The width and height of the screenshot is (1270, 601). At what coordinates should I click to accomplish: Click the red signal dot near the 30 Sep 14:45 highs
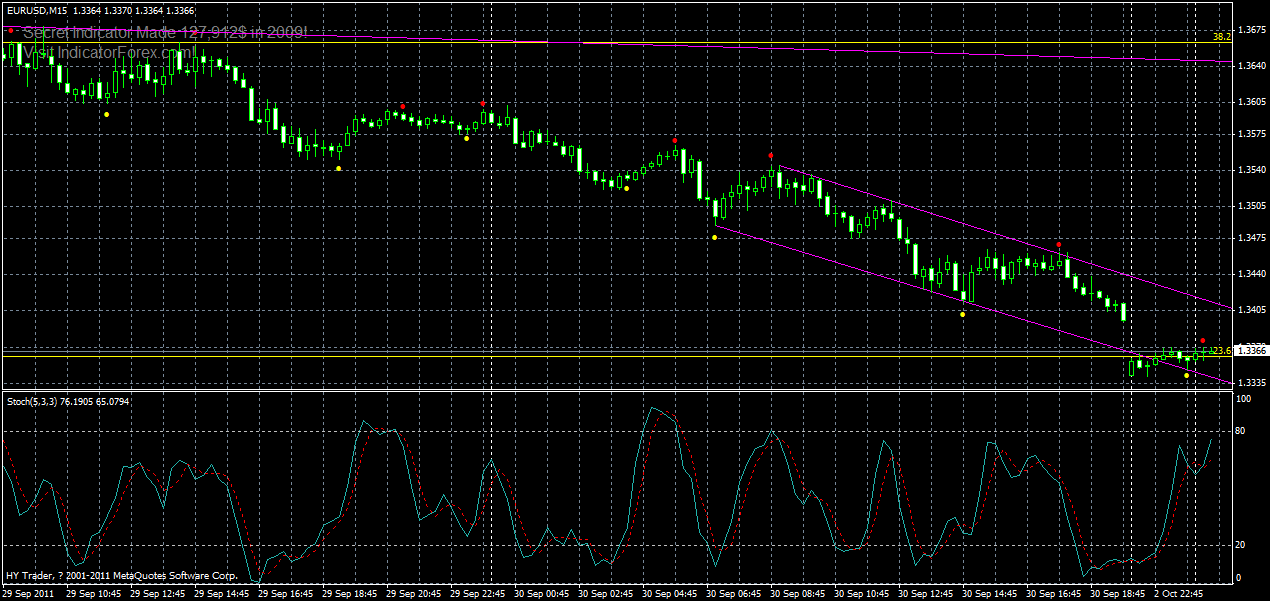pos(1059,244)
